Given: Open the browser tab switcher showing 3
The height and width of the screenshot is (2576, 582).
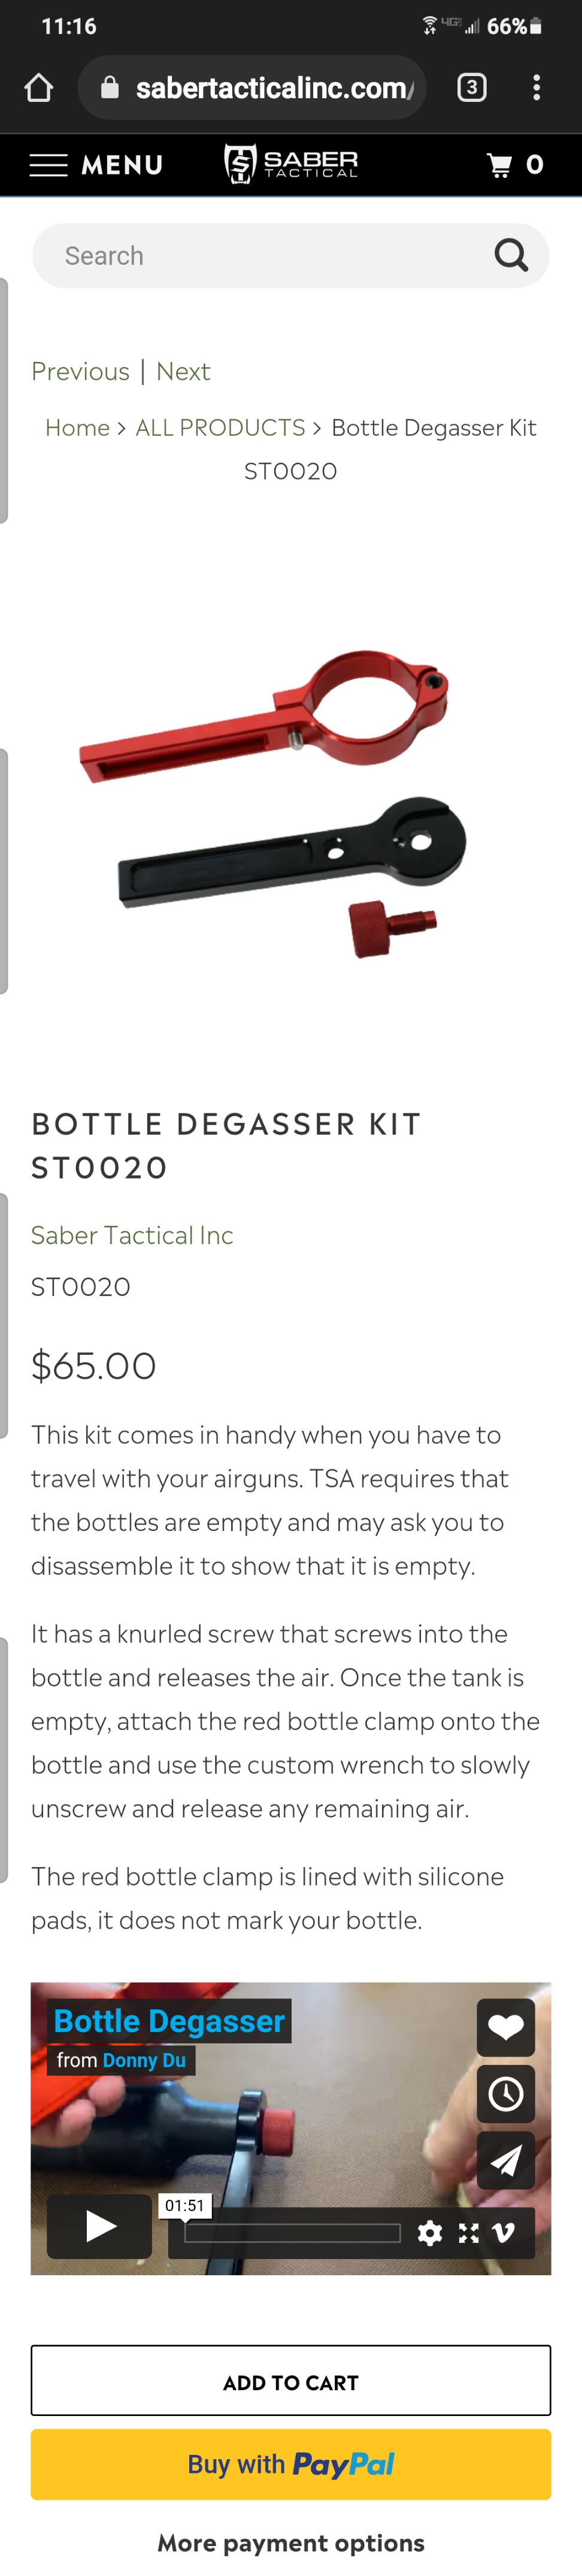Looking at the screenshot, I should 472,88.
